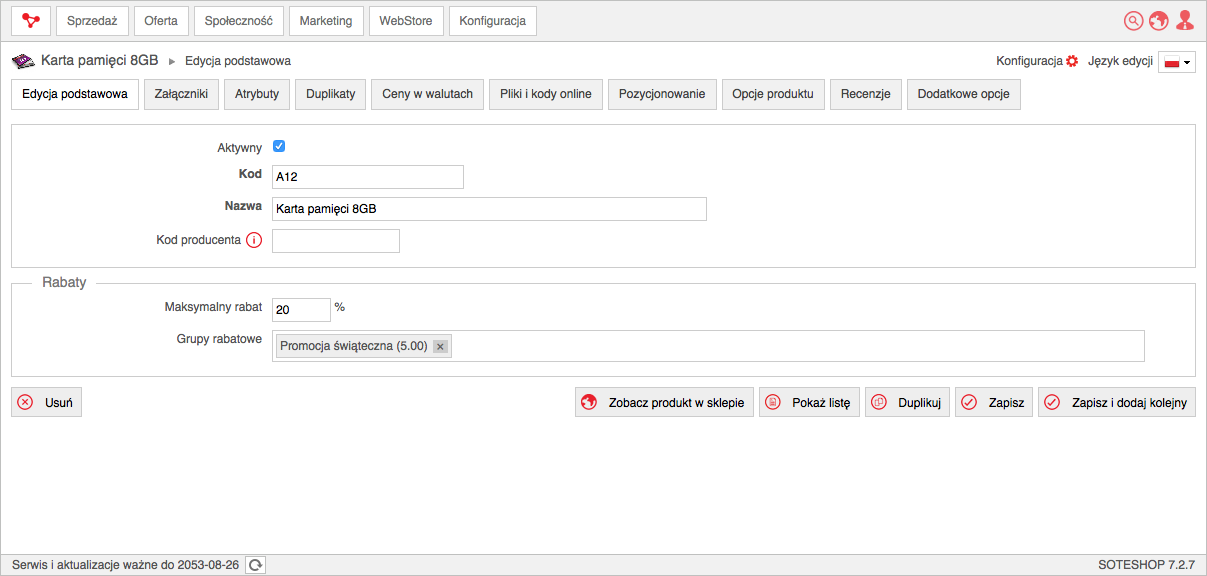This screenshot has width=1207, height=576.
Task: Click the red Konfiguracja gear icon
Action: 1072,61
